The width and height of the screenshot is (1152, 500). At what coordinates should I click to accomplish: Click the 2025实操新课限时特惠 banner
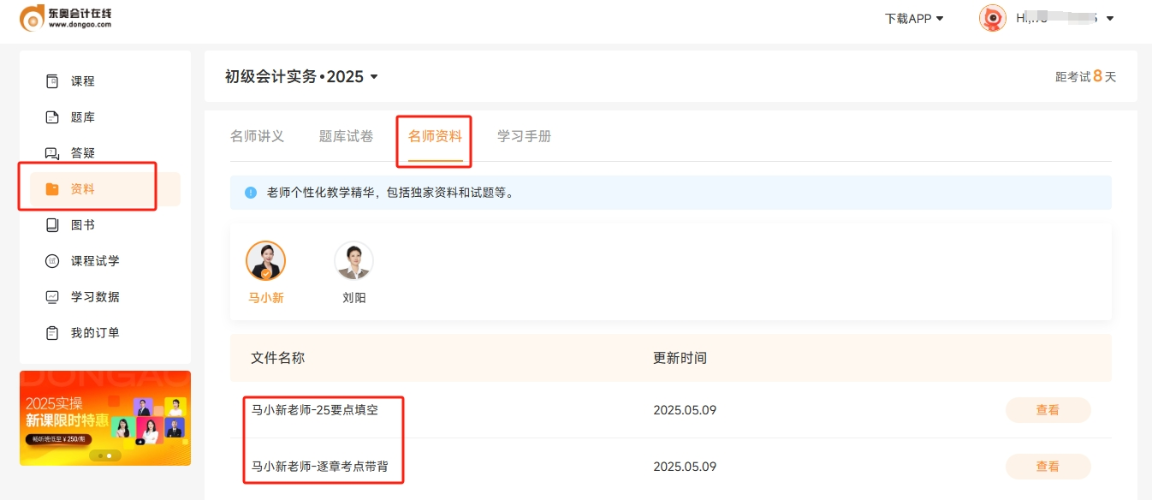click(x=105, y=417)
